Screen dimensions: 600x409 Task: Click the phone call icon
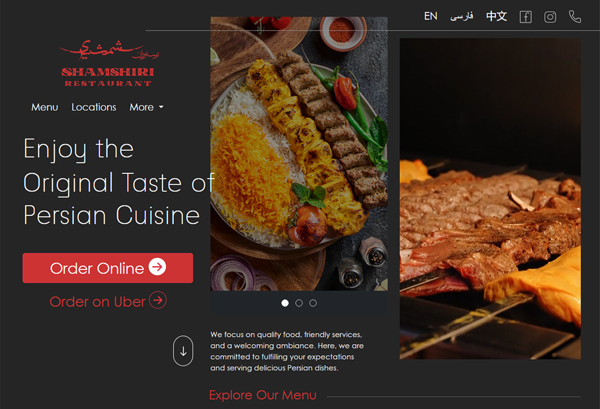(x=575, y=16)
